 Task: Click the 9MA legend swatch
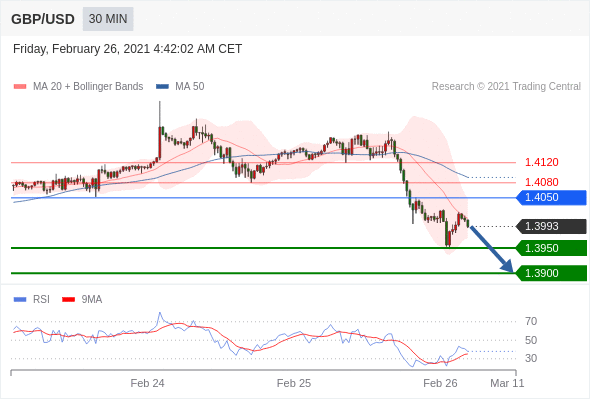[68, 300]
